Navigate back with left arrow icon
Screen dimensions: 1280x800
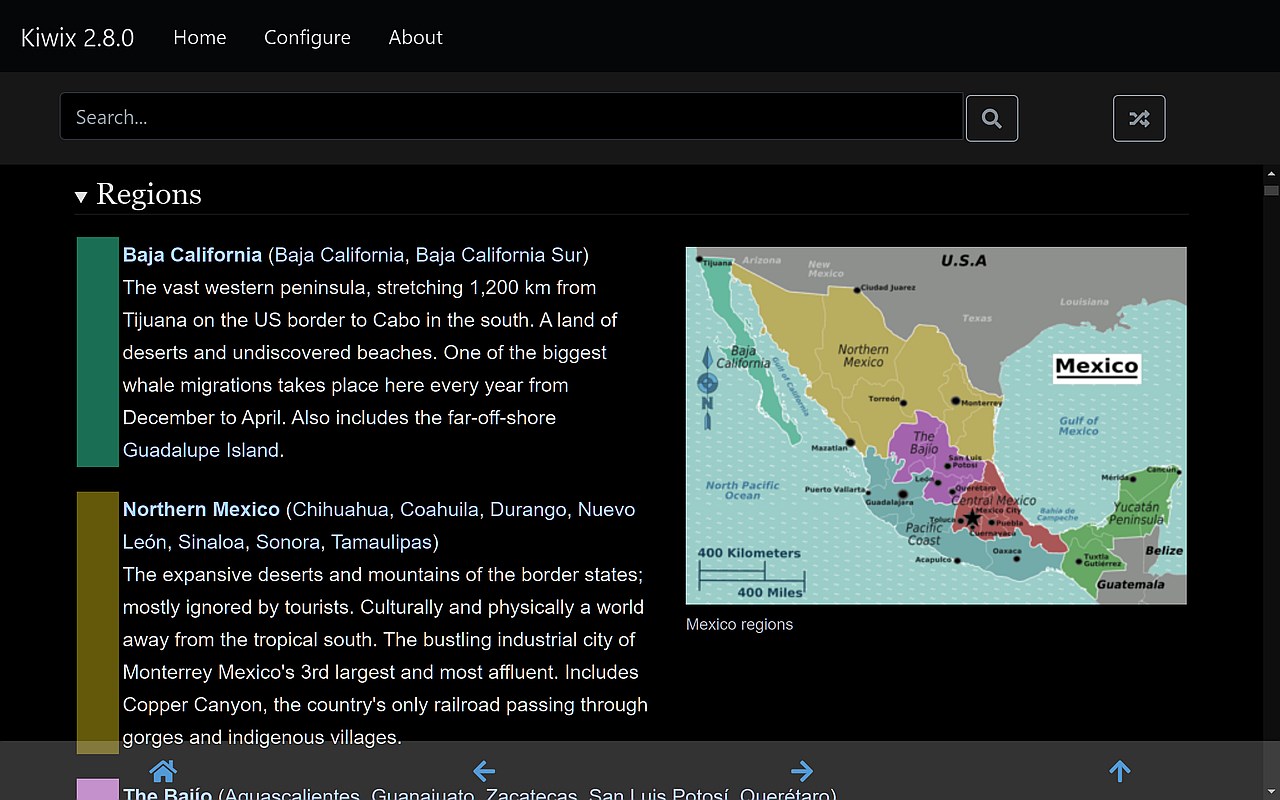(484, 771)
